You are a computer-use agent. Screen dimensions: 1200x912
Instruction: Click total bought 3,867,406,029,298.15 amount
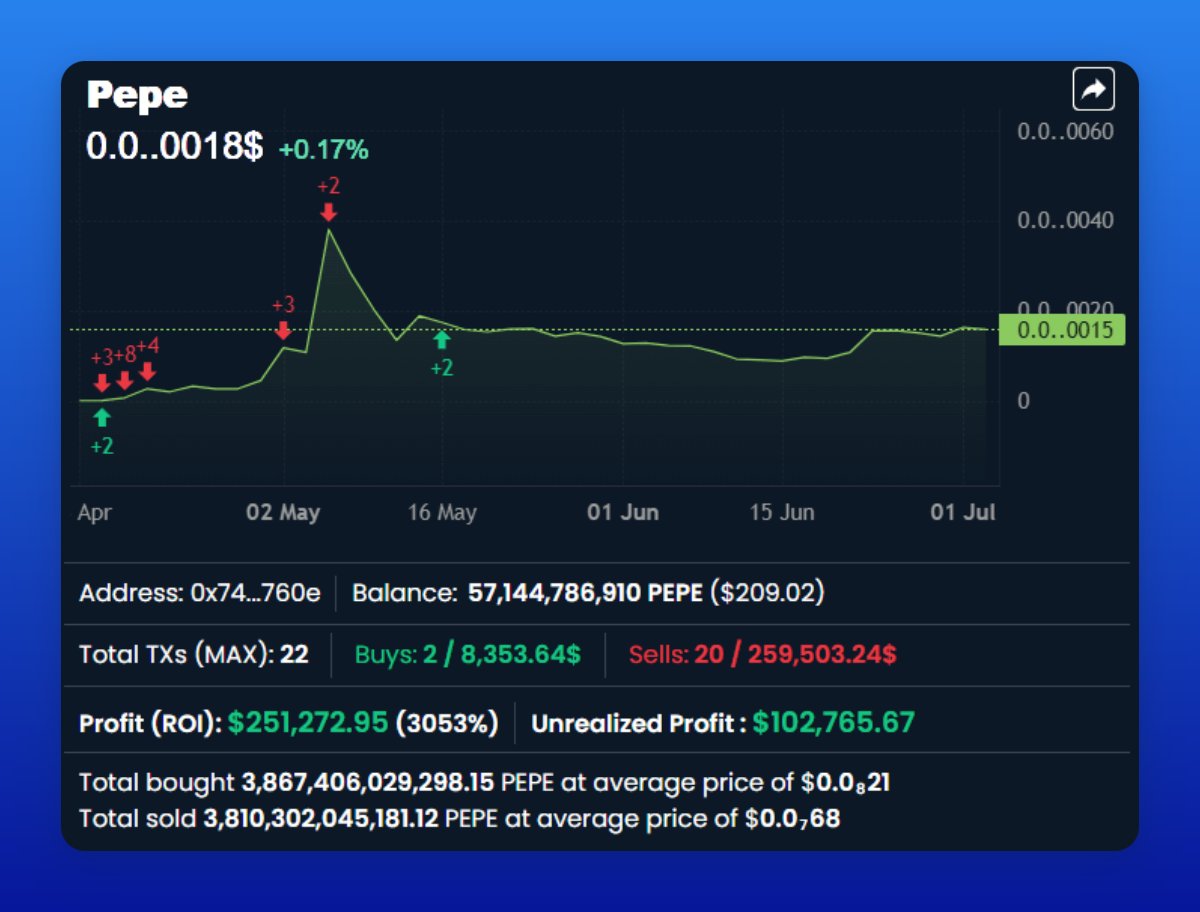pos(368,782)
